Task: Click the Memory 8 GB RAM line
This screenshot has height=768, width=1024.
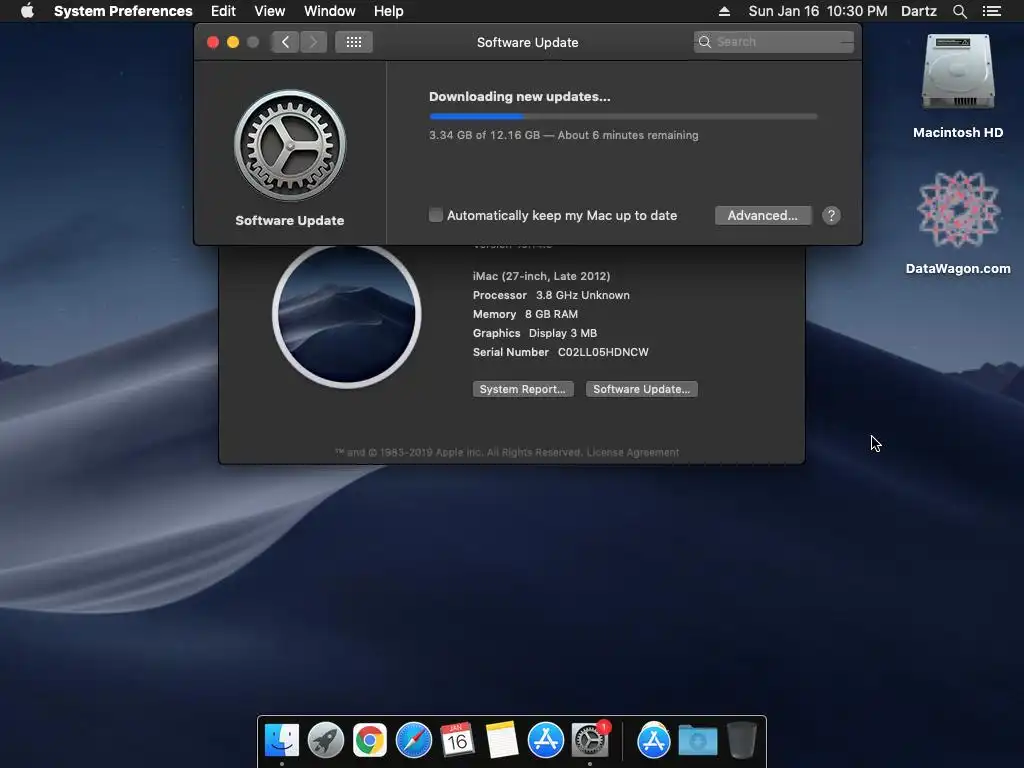Action: [x=525, y=314]
